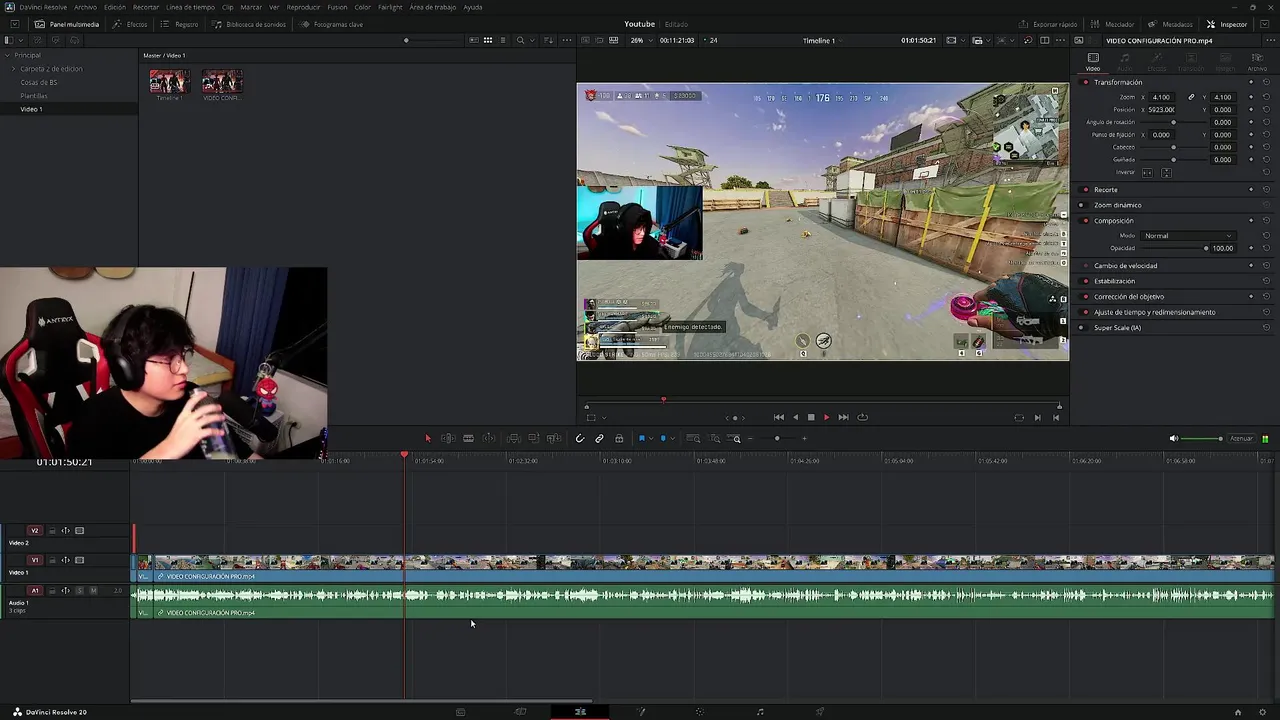Click the red Play button
1280x720 pixels.
click(x=826, y=417)
